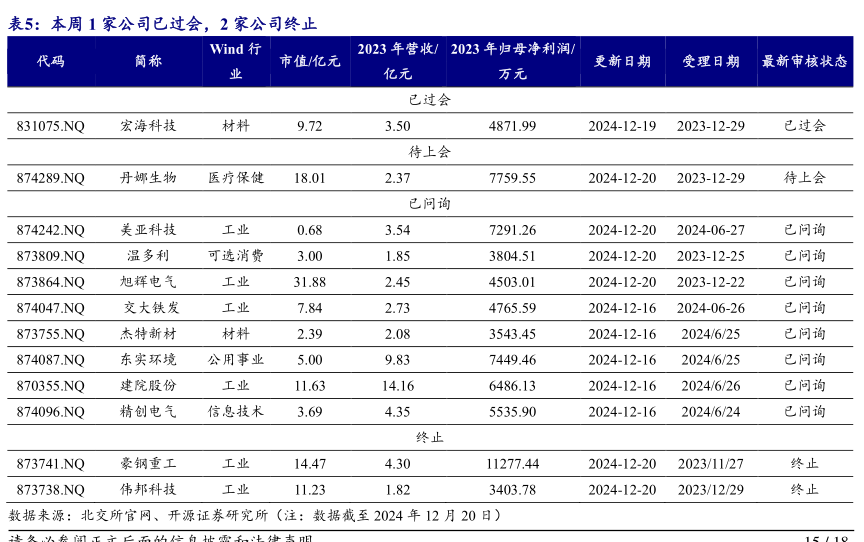Screen dimensions: 864x542
Task: Click the '2023 年归母净利润/万元' column header
Action: 512,61
